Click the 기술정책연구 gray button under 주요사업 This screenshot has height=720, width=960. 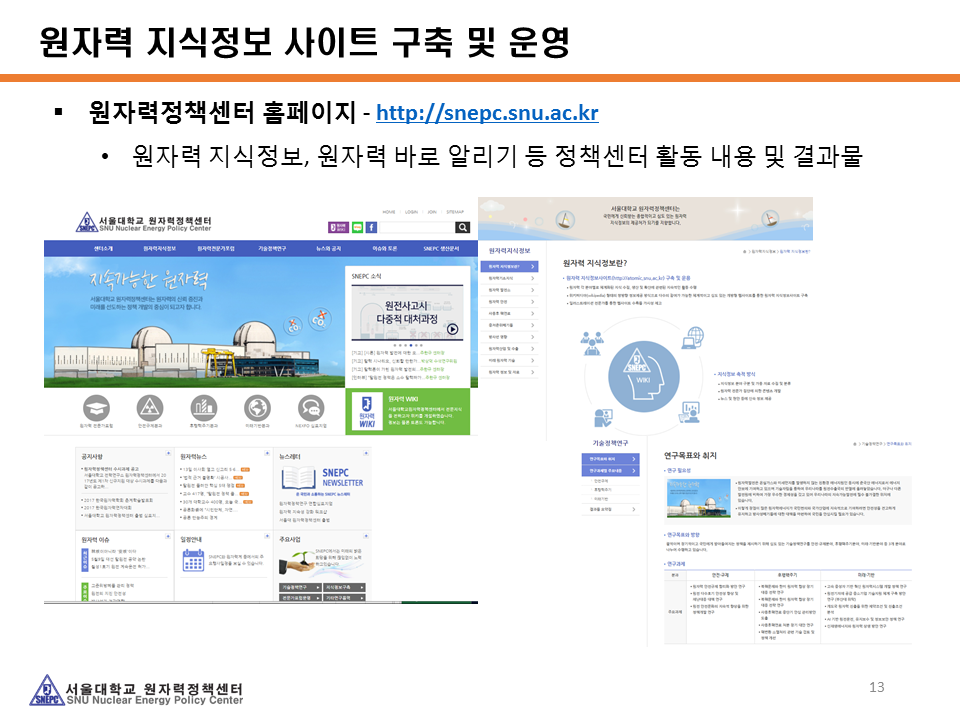[300, 587]
